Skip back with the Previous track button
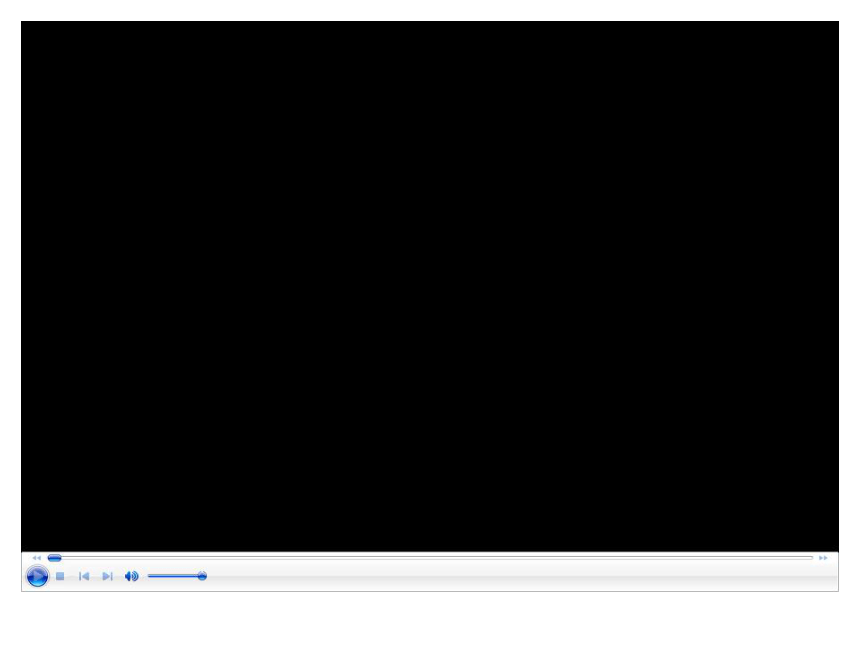The image size is (860, 645). [84, 576]
